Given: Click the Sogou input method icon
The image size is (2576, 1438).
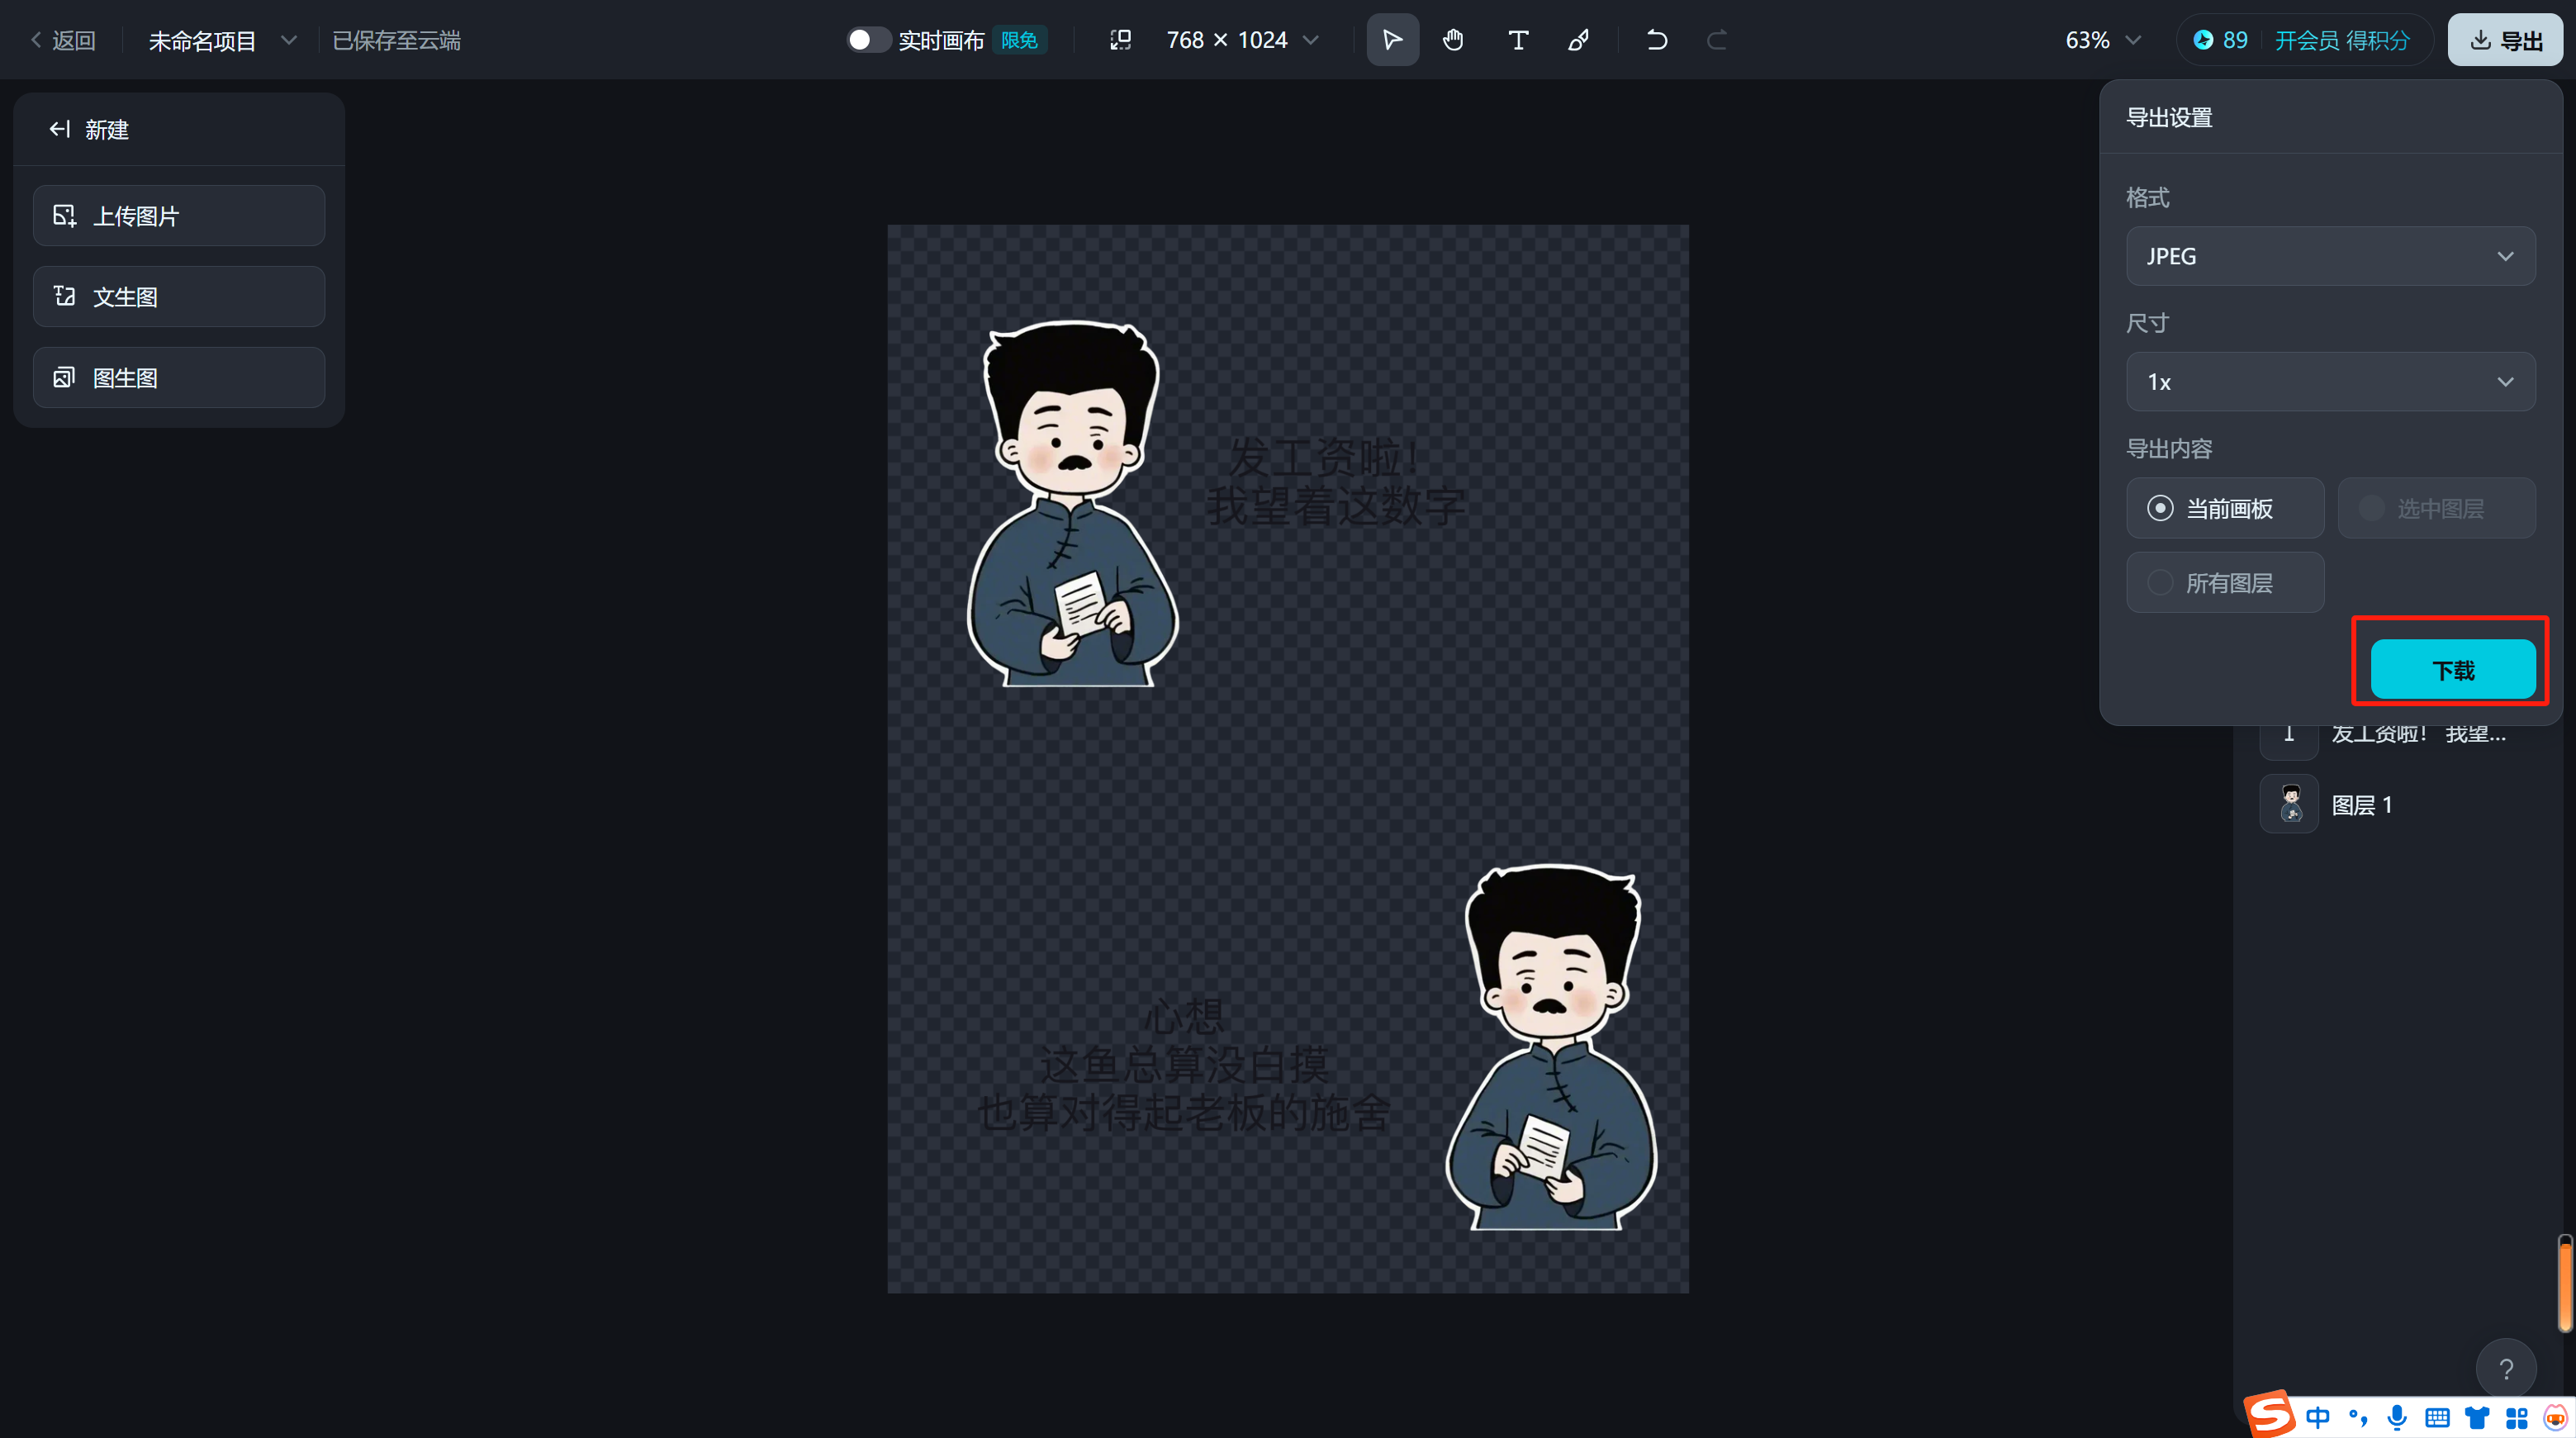Looking at the screenshot, I should click(x=2270, y=1415).
